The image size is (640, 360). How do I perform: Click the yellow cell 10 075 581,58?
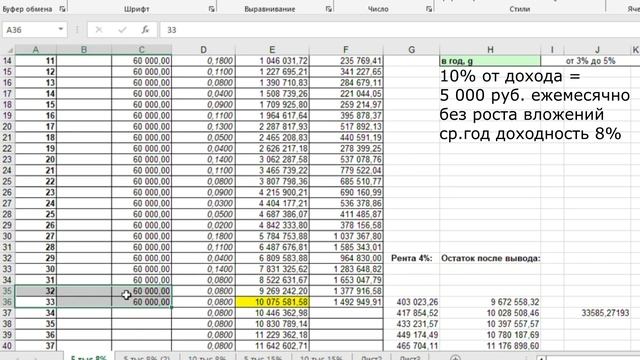coord(272,302)
